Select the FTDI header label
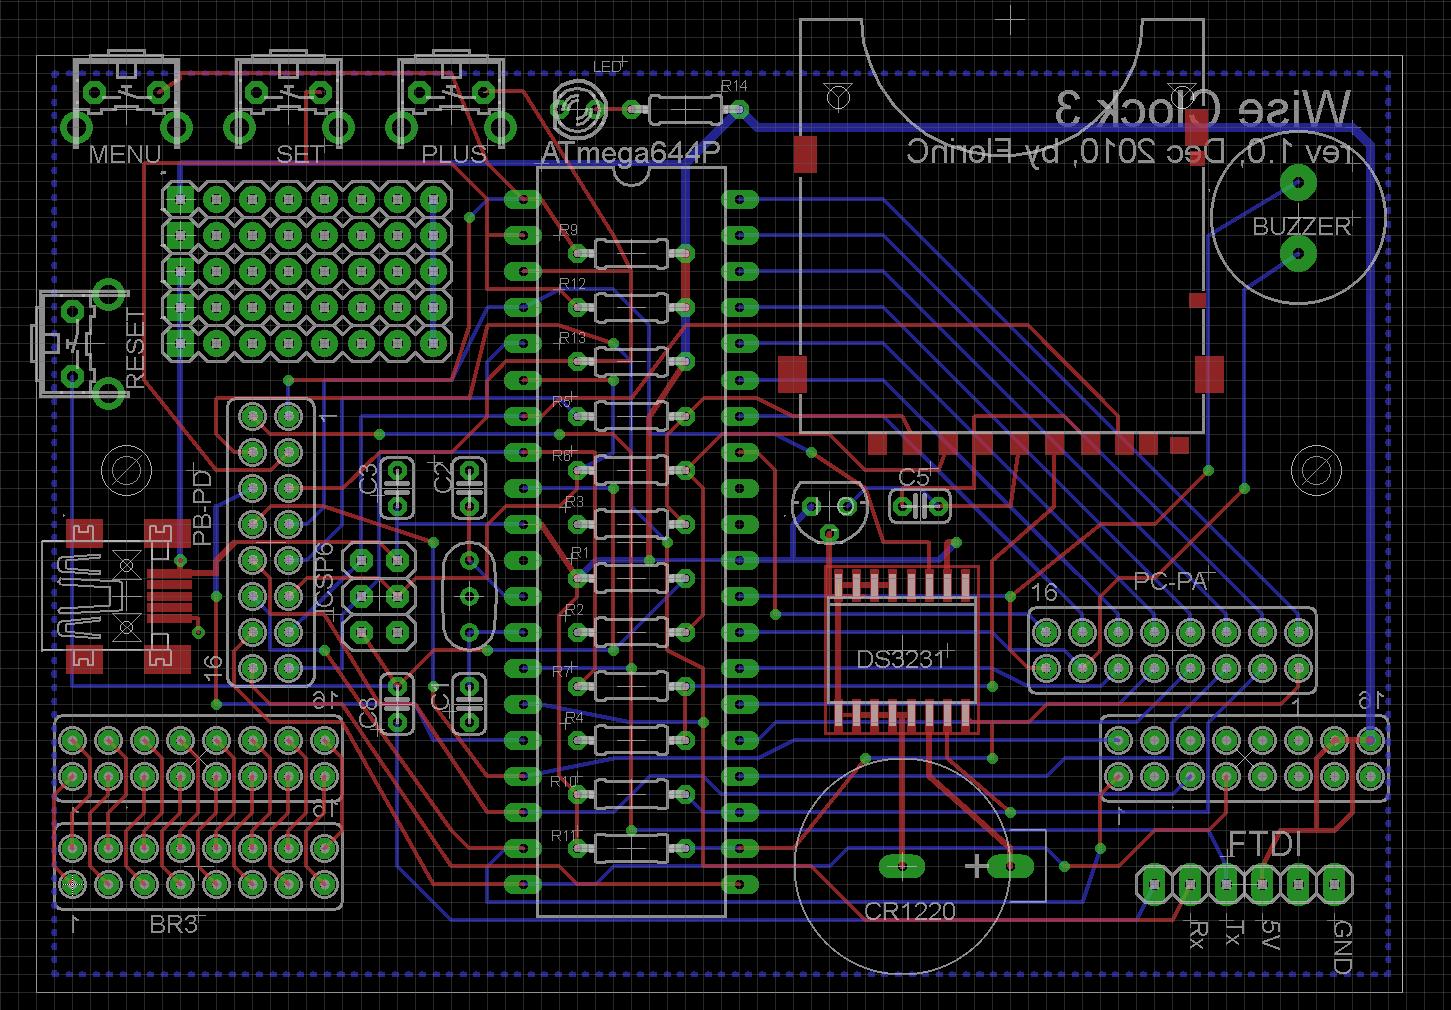Viewport: 1451px width, 1010px height. point(1265,846)
